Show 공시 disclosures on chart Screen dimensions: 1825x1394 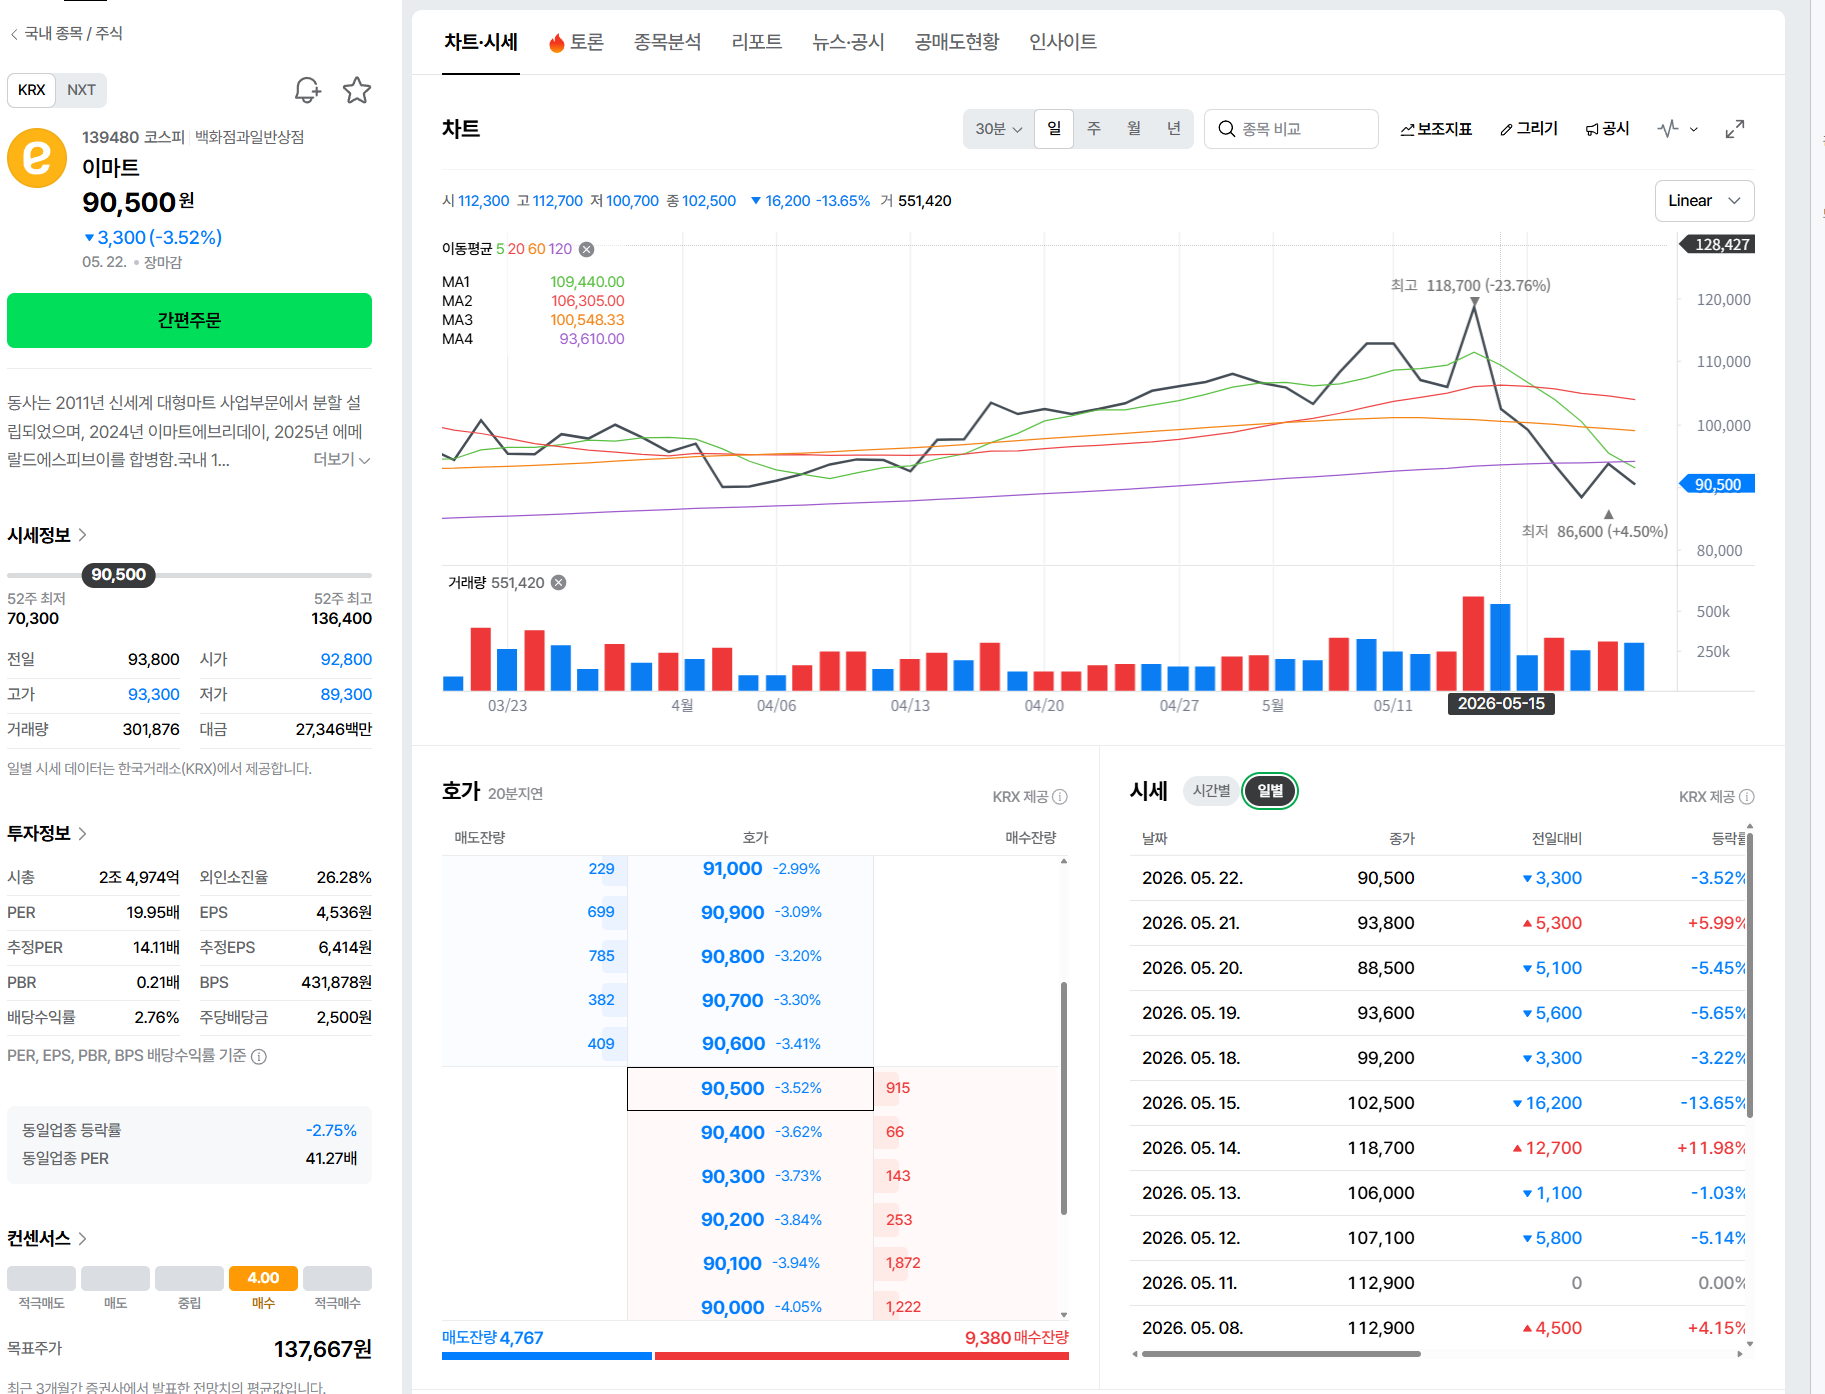(1607, 129)
